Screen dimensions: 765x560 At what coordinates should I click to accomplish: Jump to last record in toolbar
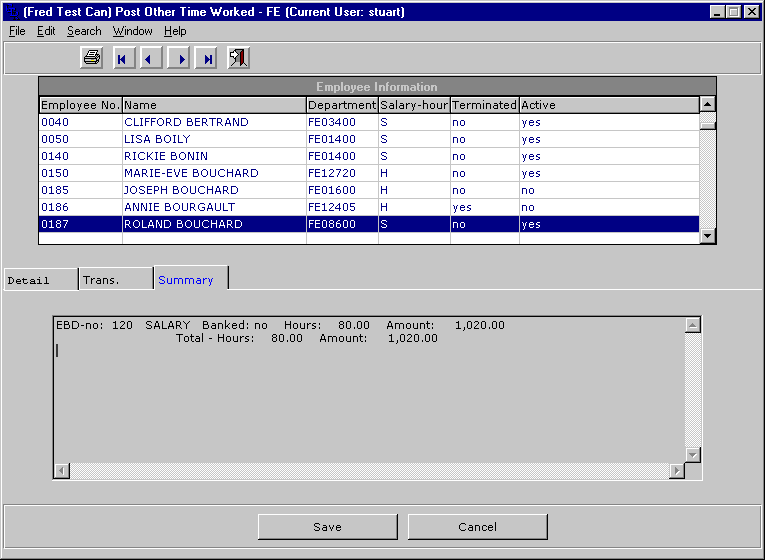pyautogui.click(x=207, y=59)
